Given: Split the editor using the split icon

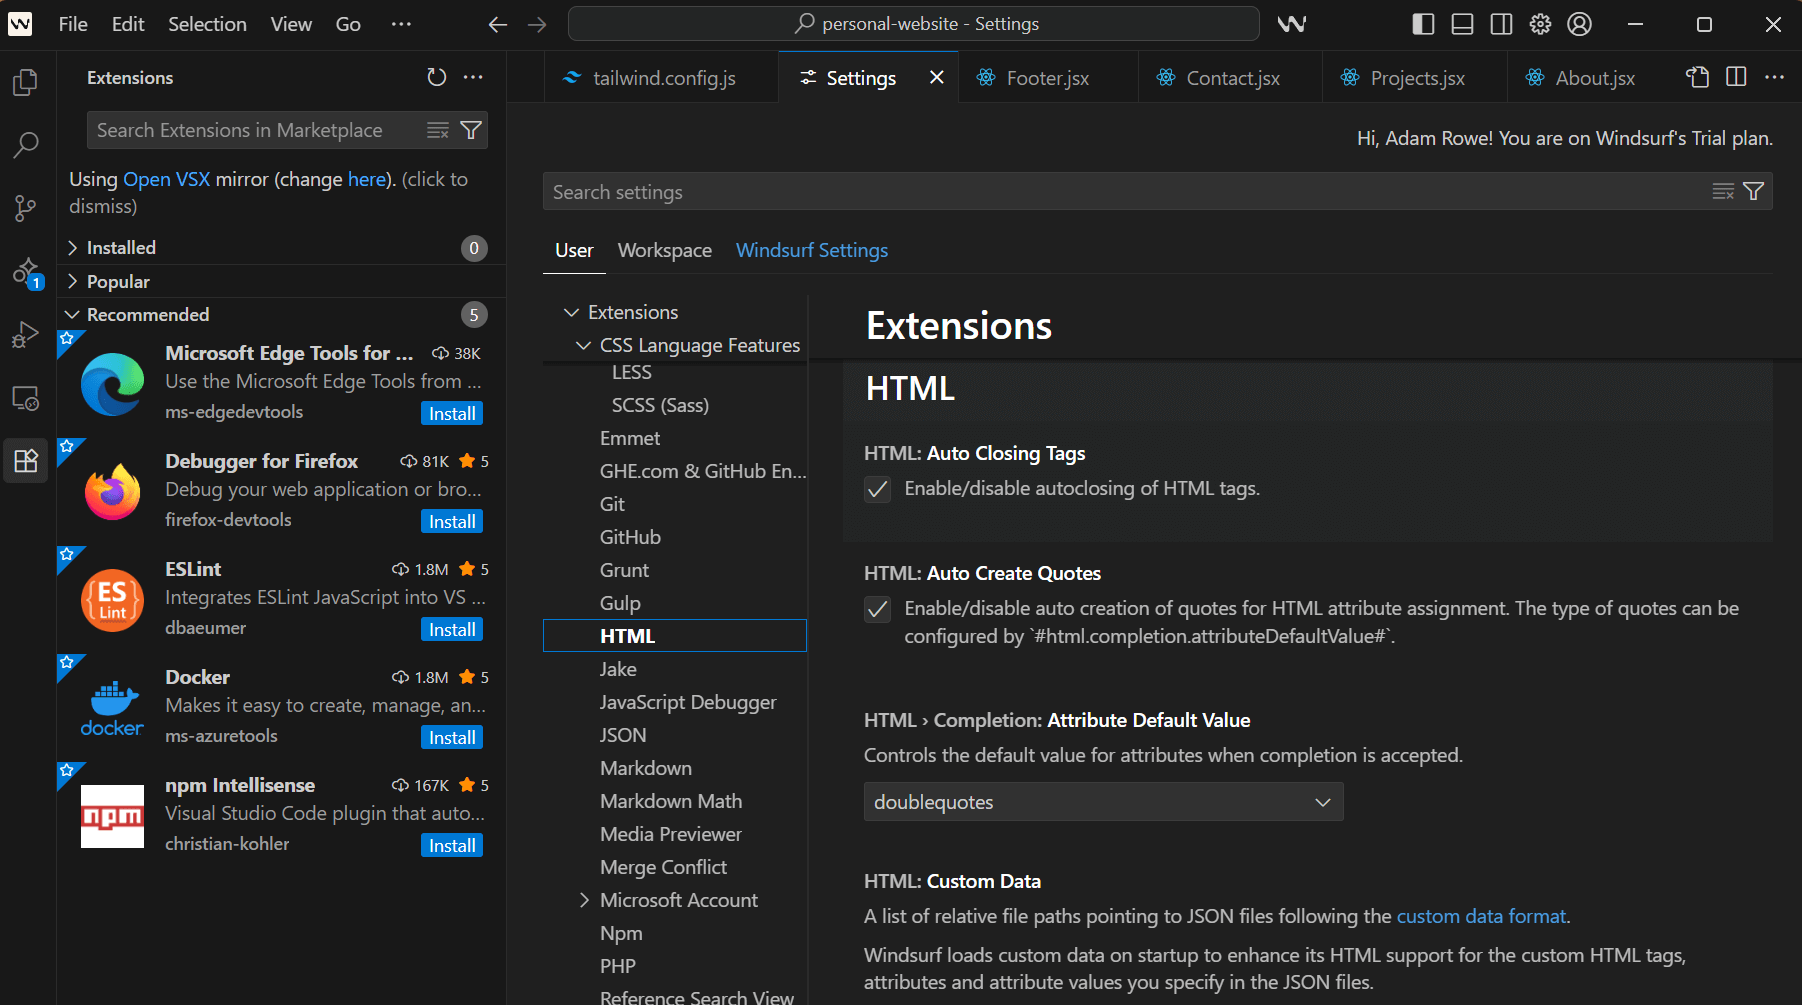Looking at the screenshot, I should pyautogui.click(x=1737, y=76).
